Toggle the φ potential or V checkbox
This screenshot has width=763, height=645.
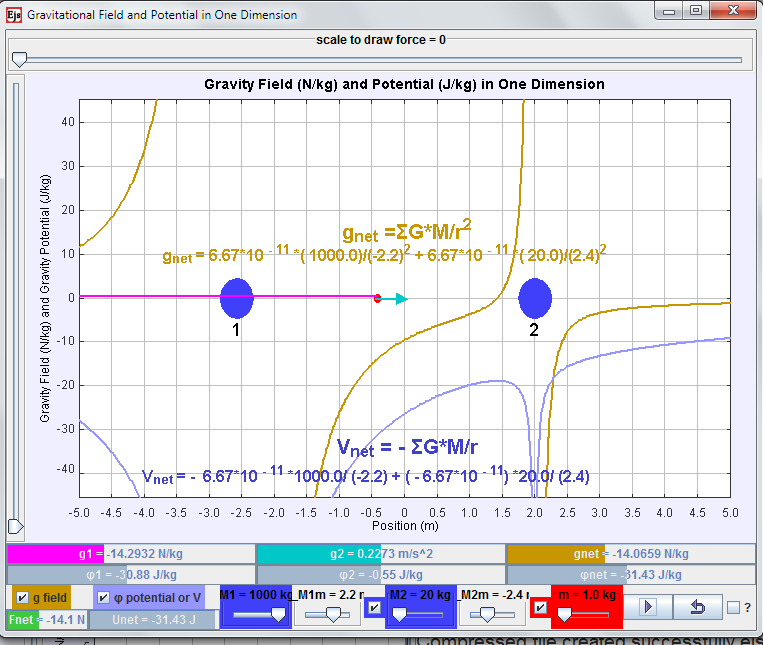pyautogui.click(x=104, y=597)
